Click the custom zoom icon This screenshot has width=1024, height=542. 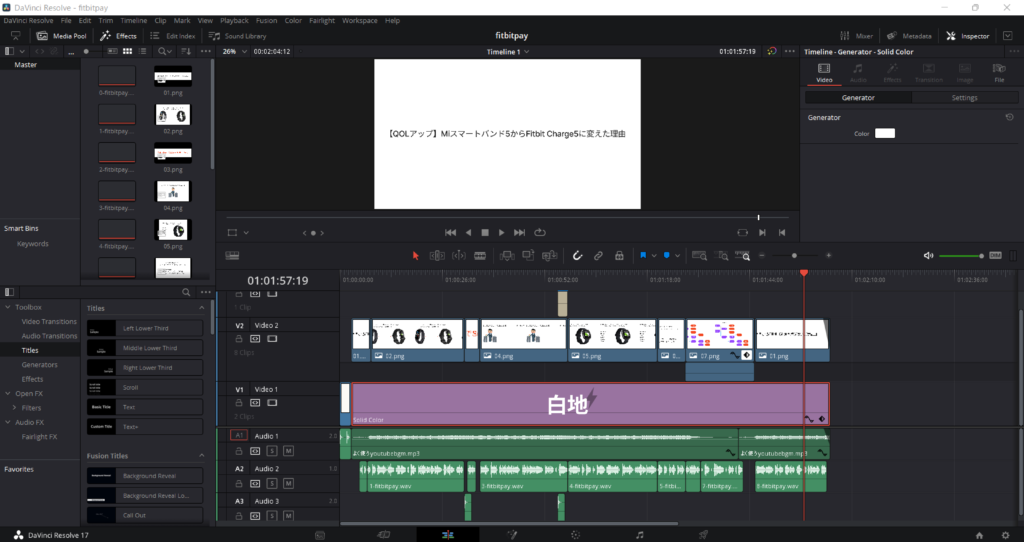click(743, 256)
